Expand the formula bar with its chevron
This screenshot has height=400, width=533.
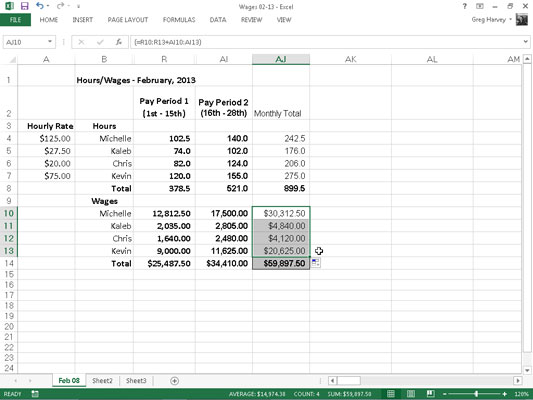(526, 42)
